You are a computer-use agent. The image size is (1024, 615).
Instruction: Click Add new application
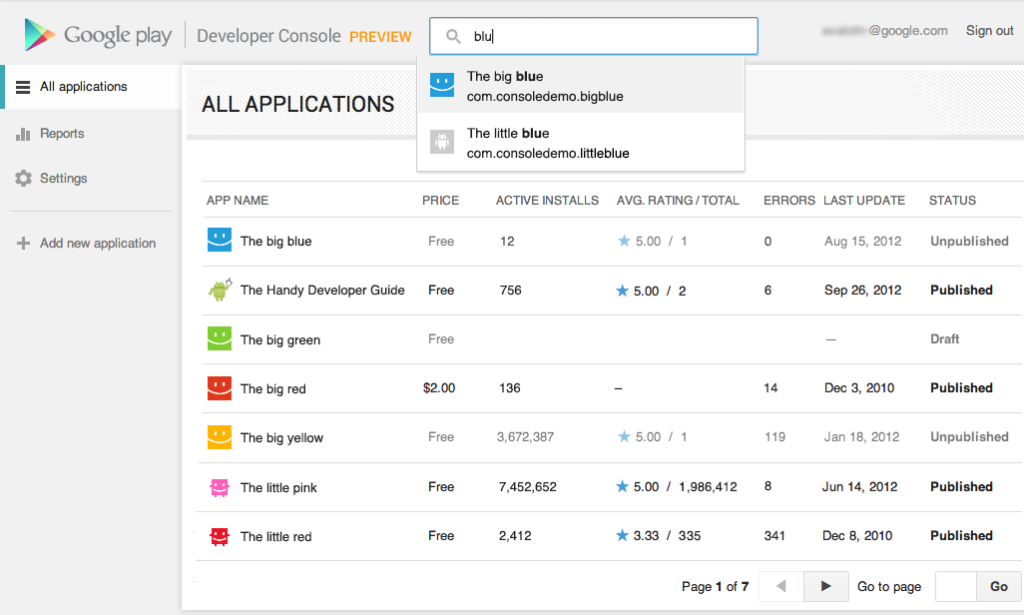(90, 243)
